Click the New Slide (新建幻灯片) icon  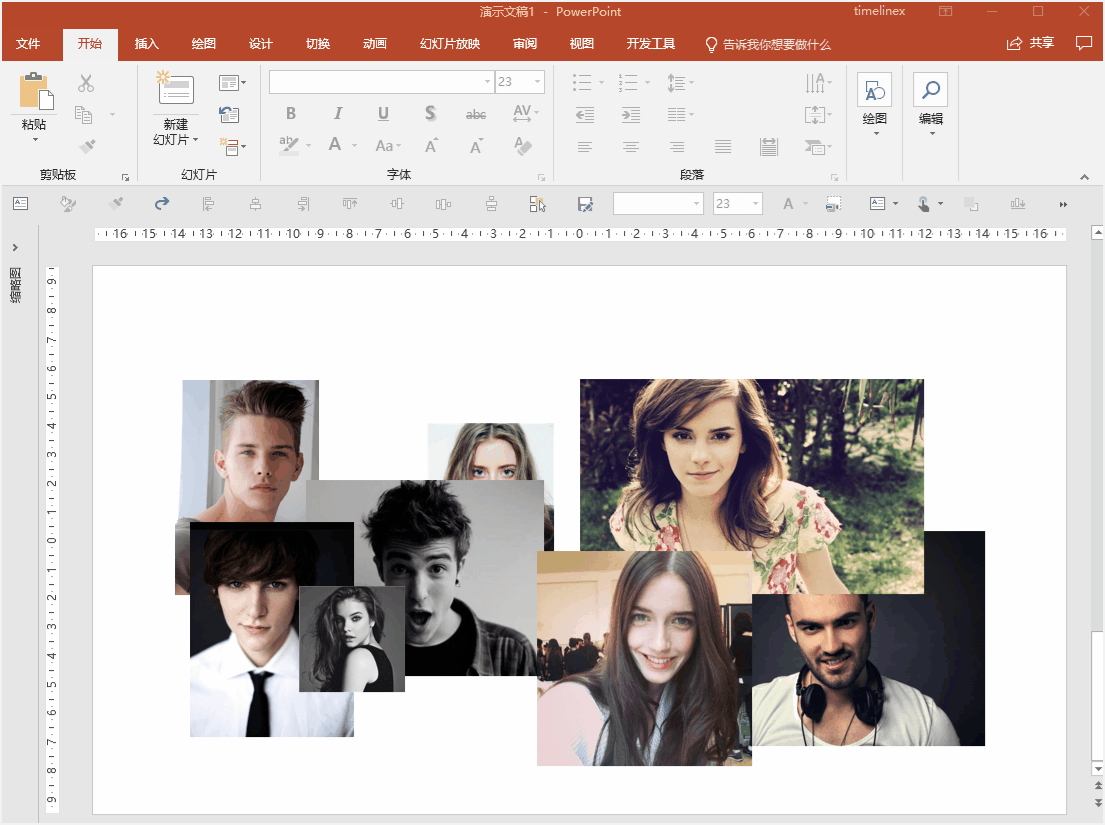point(176,89)
